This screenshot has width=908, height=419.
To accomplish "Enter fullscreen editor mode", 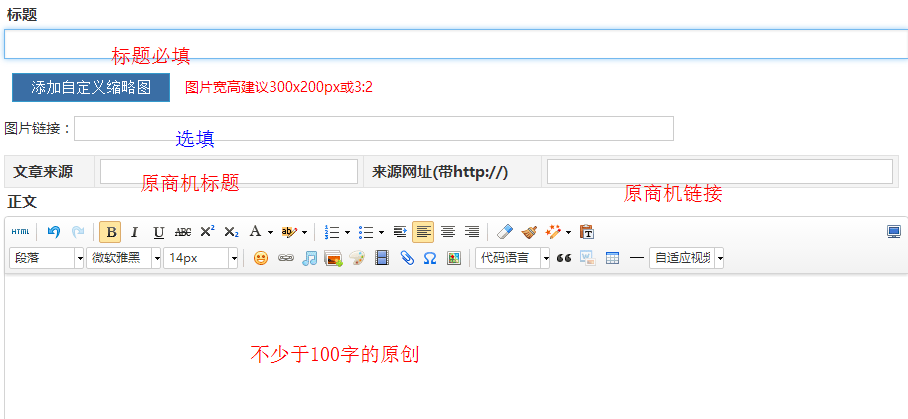I will click(x=894, y=232).
